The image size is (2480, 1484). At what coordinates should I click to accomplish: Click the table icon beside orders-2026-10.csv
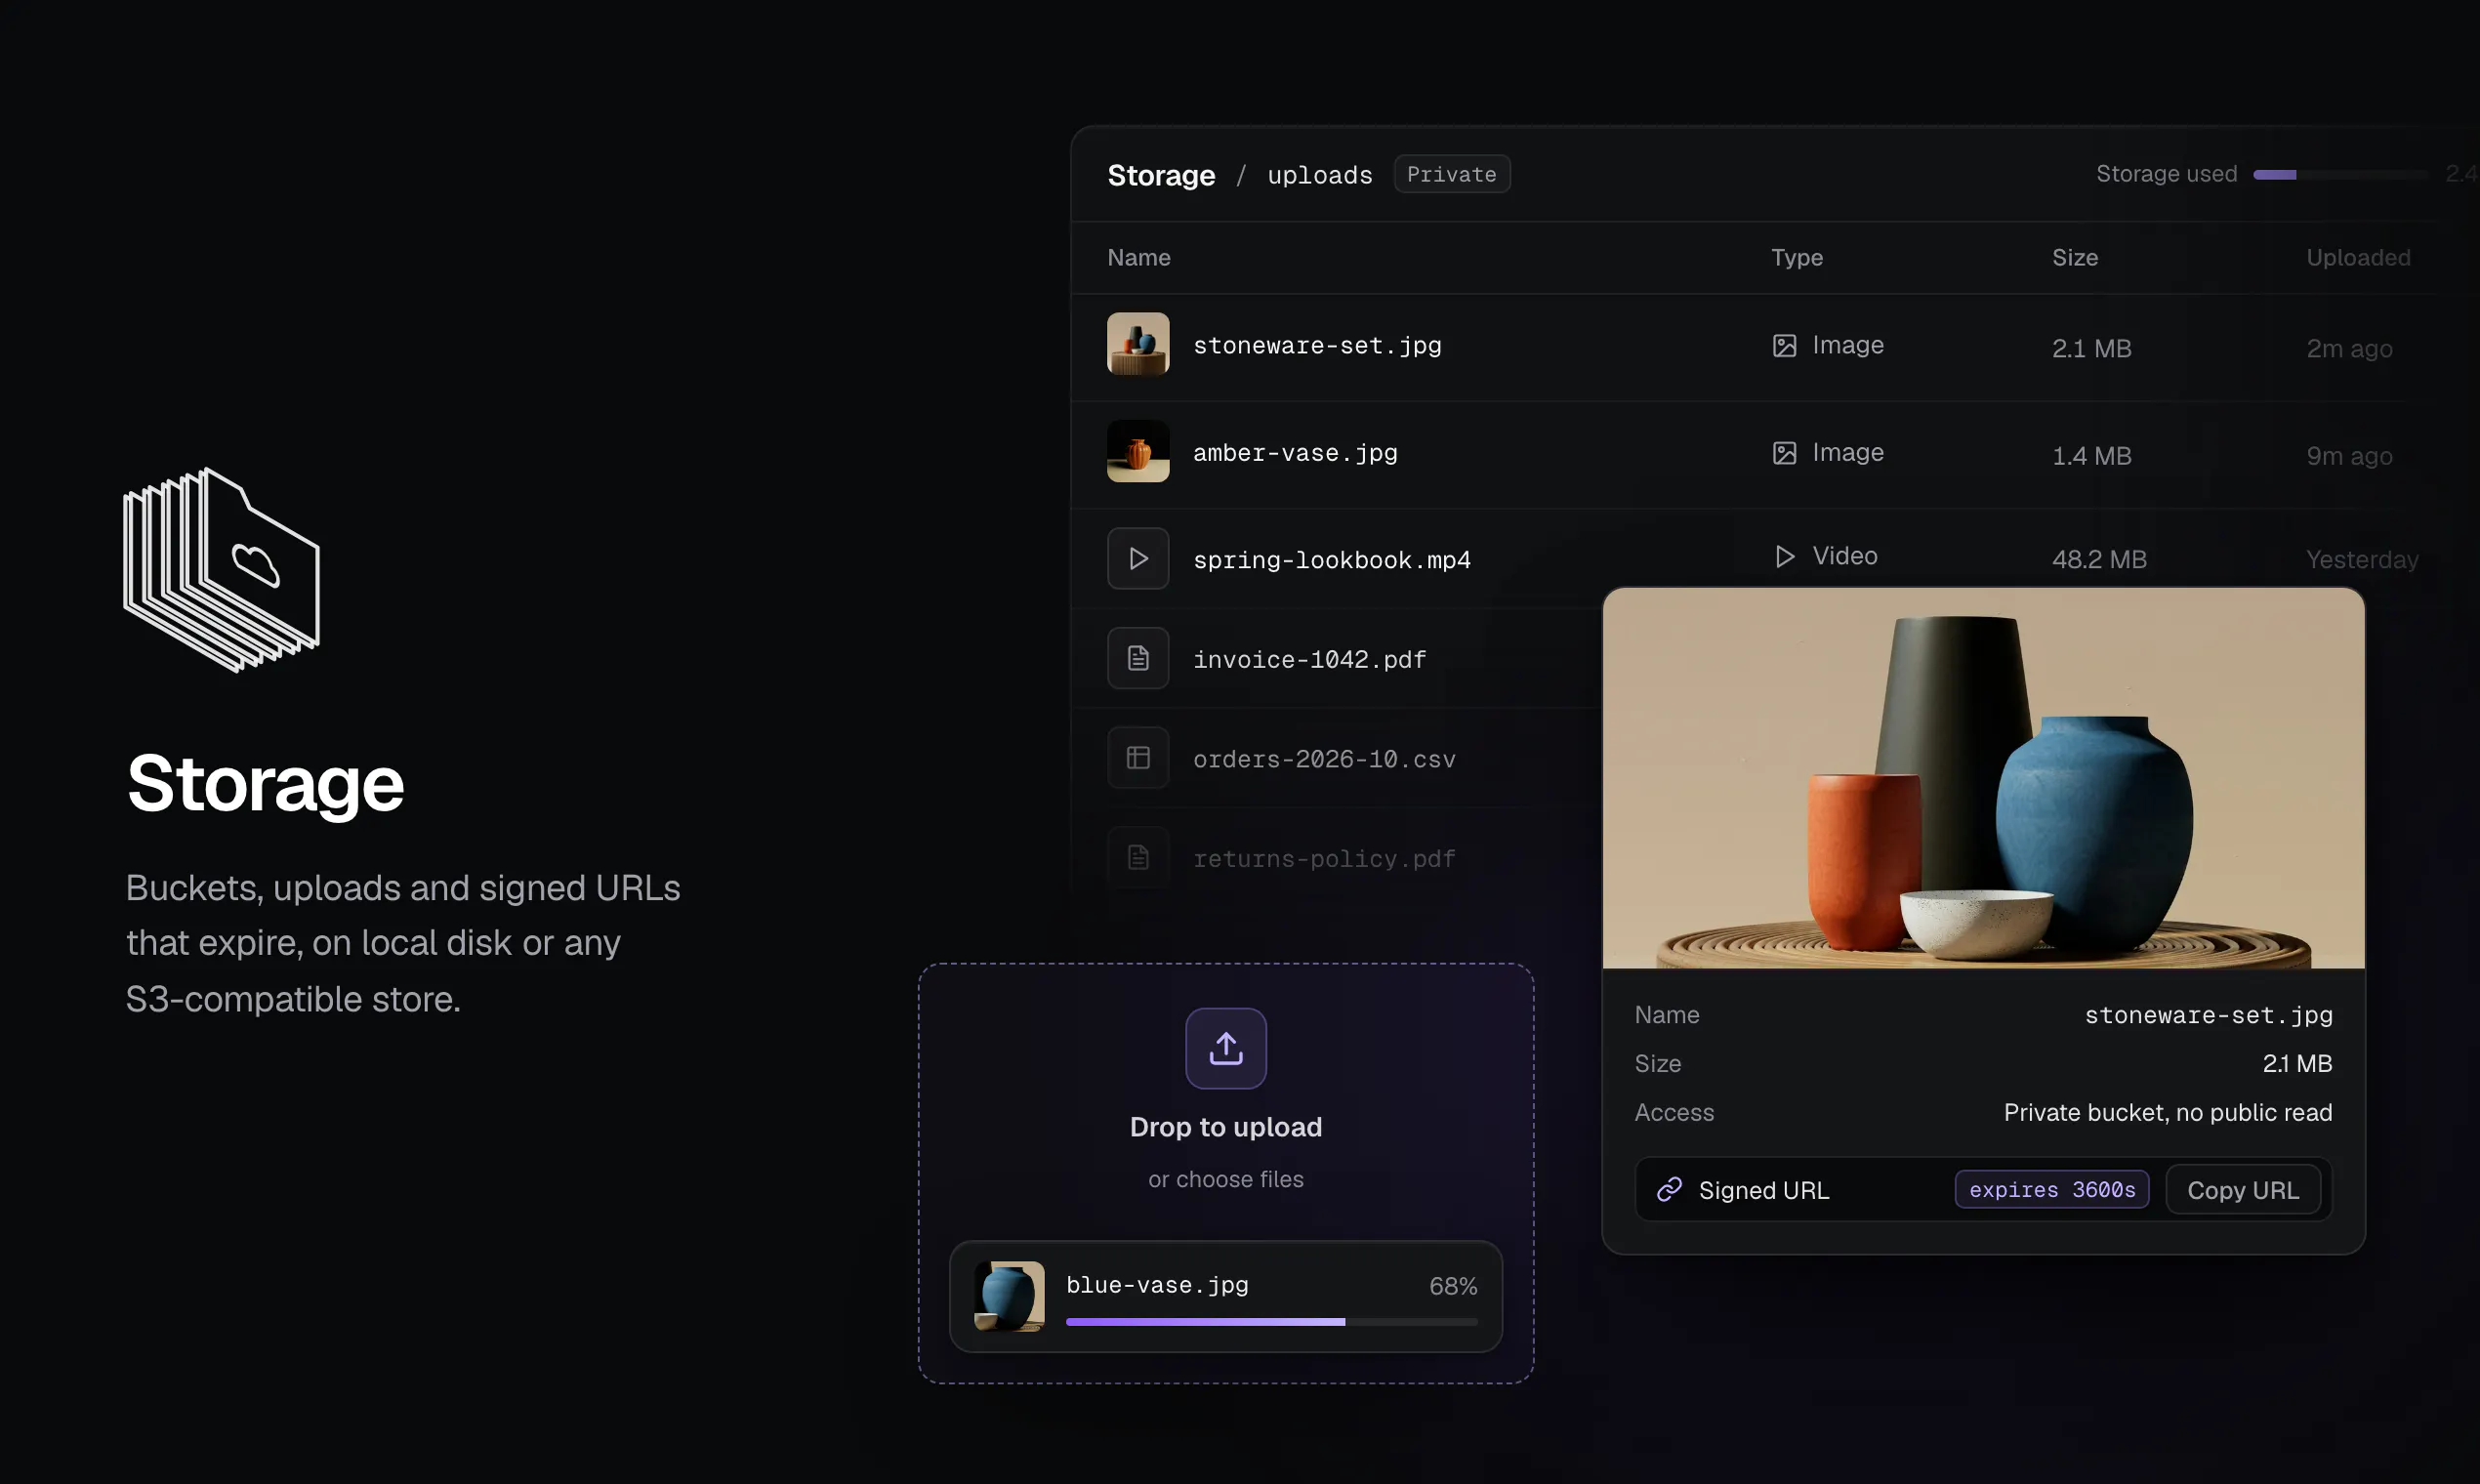[1138, 758]
